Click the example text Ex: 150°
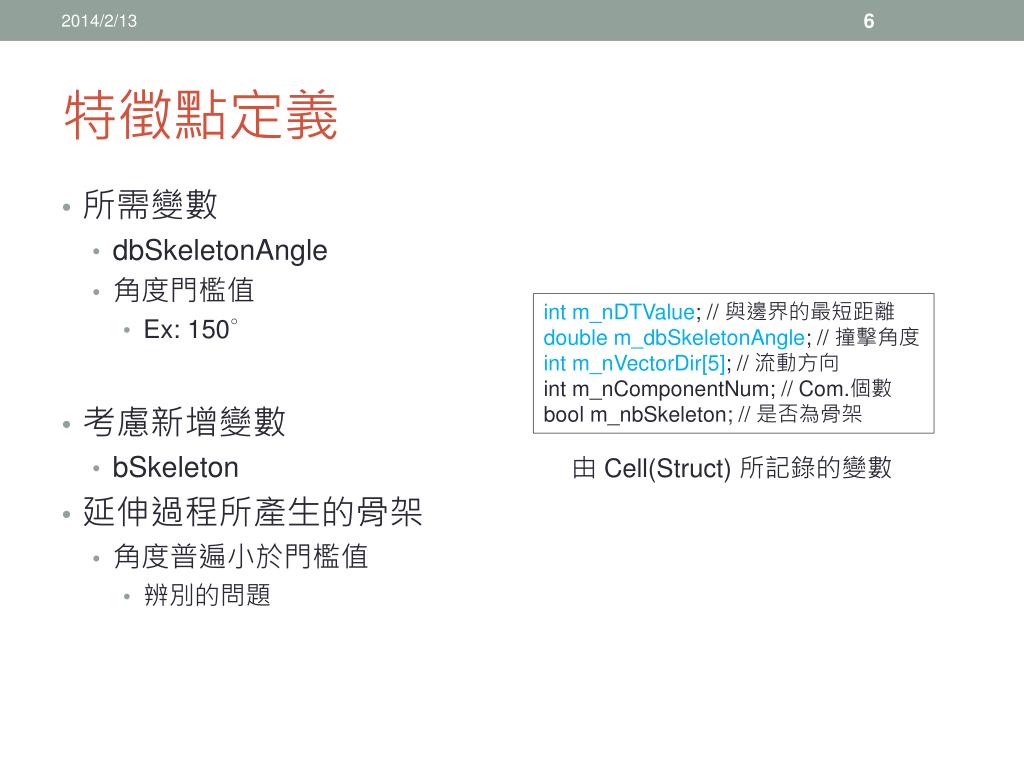The height and width of the screenshot is (768, 1024). point(191,329)
